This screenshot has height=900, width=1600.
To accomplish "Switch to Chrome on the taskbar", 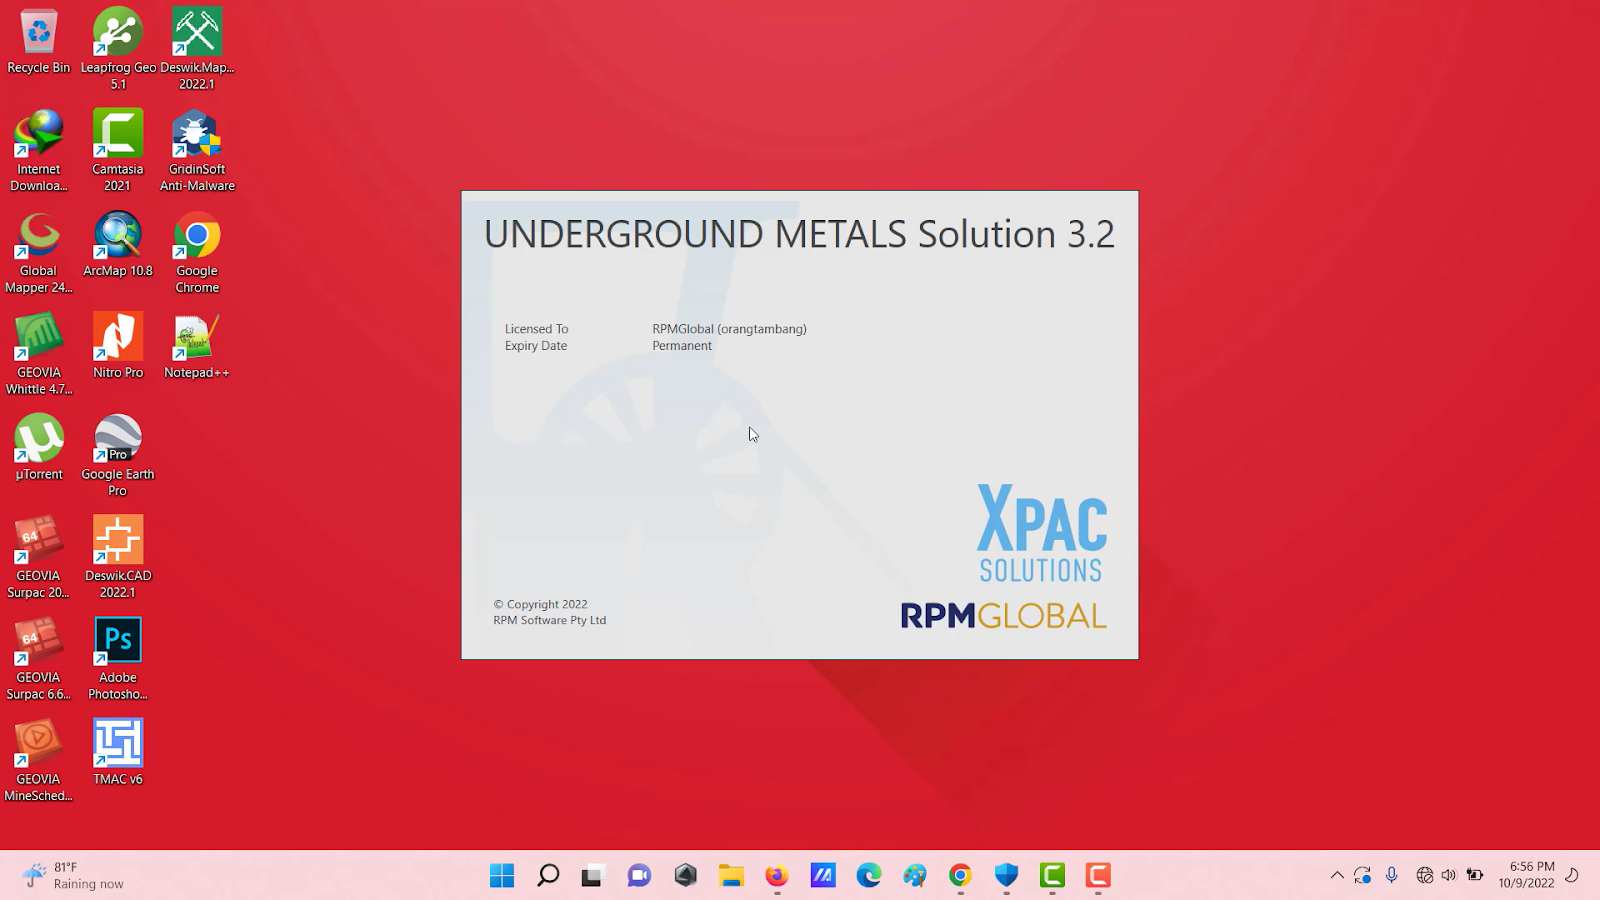I will coord(960,876).
